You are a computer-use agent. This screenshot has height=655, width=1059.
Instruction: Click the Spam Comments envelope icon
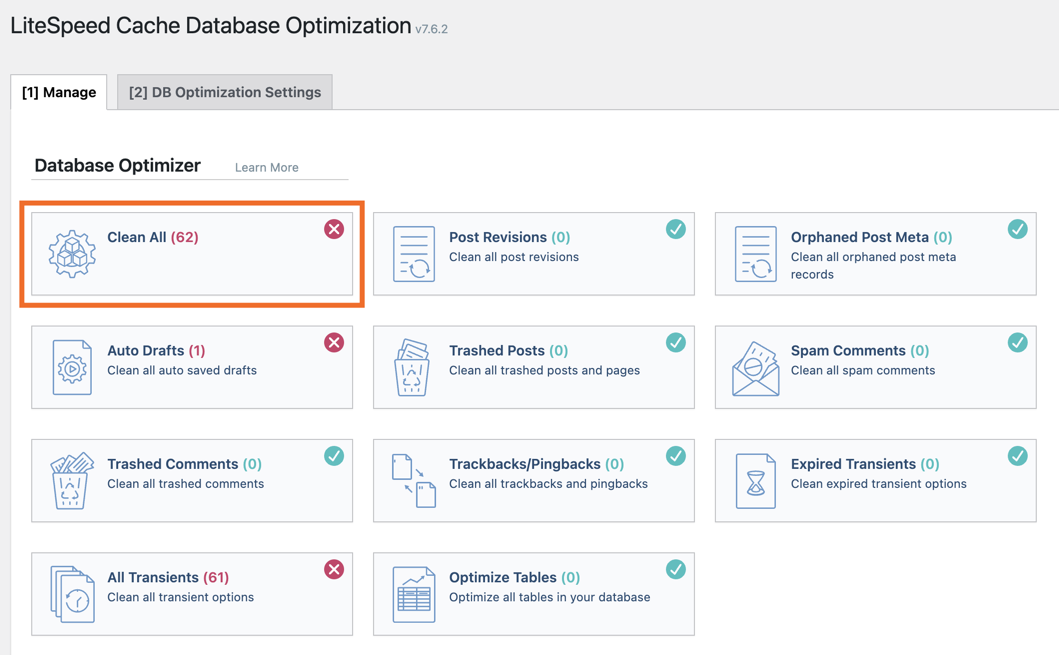click(x=756, y=368)
